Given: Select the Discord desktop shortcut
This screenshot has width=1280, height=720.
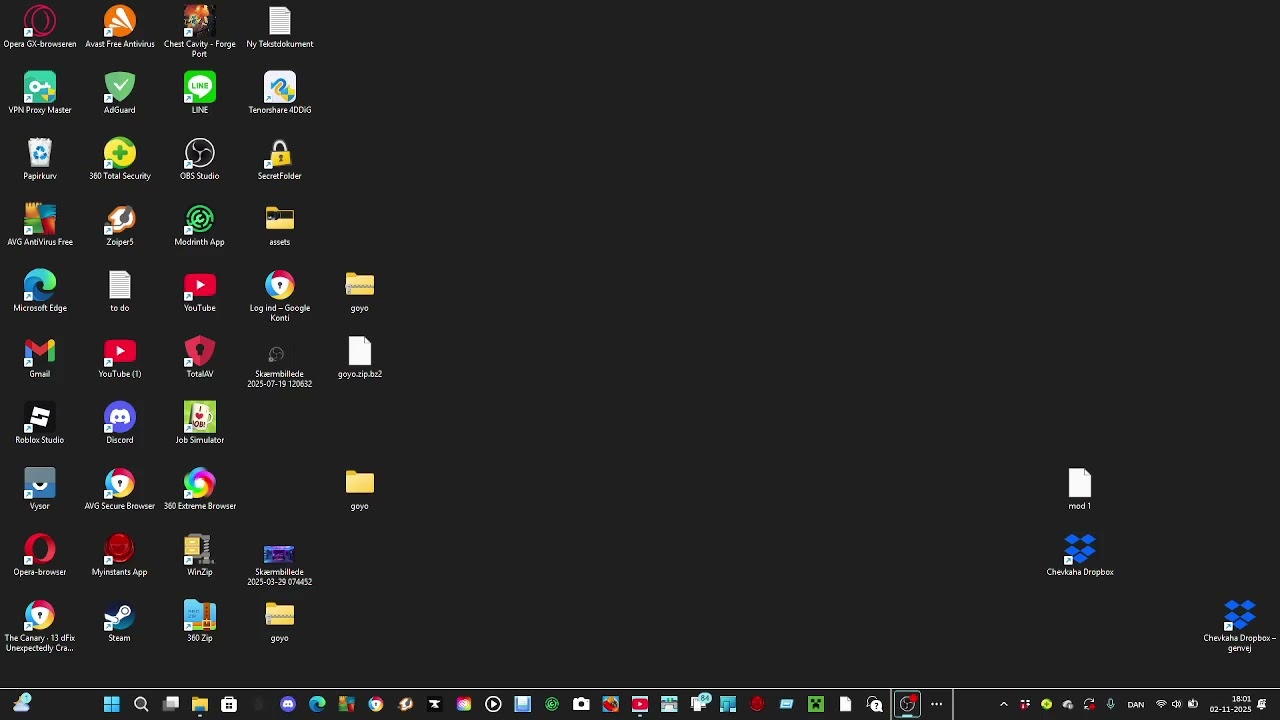Looking at the screenshot, I should (120, 423).
